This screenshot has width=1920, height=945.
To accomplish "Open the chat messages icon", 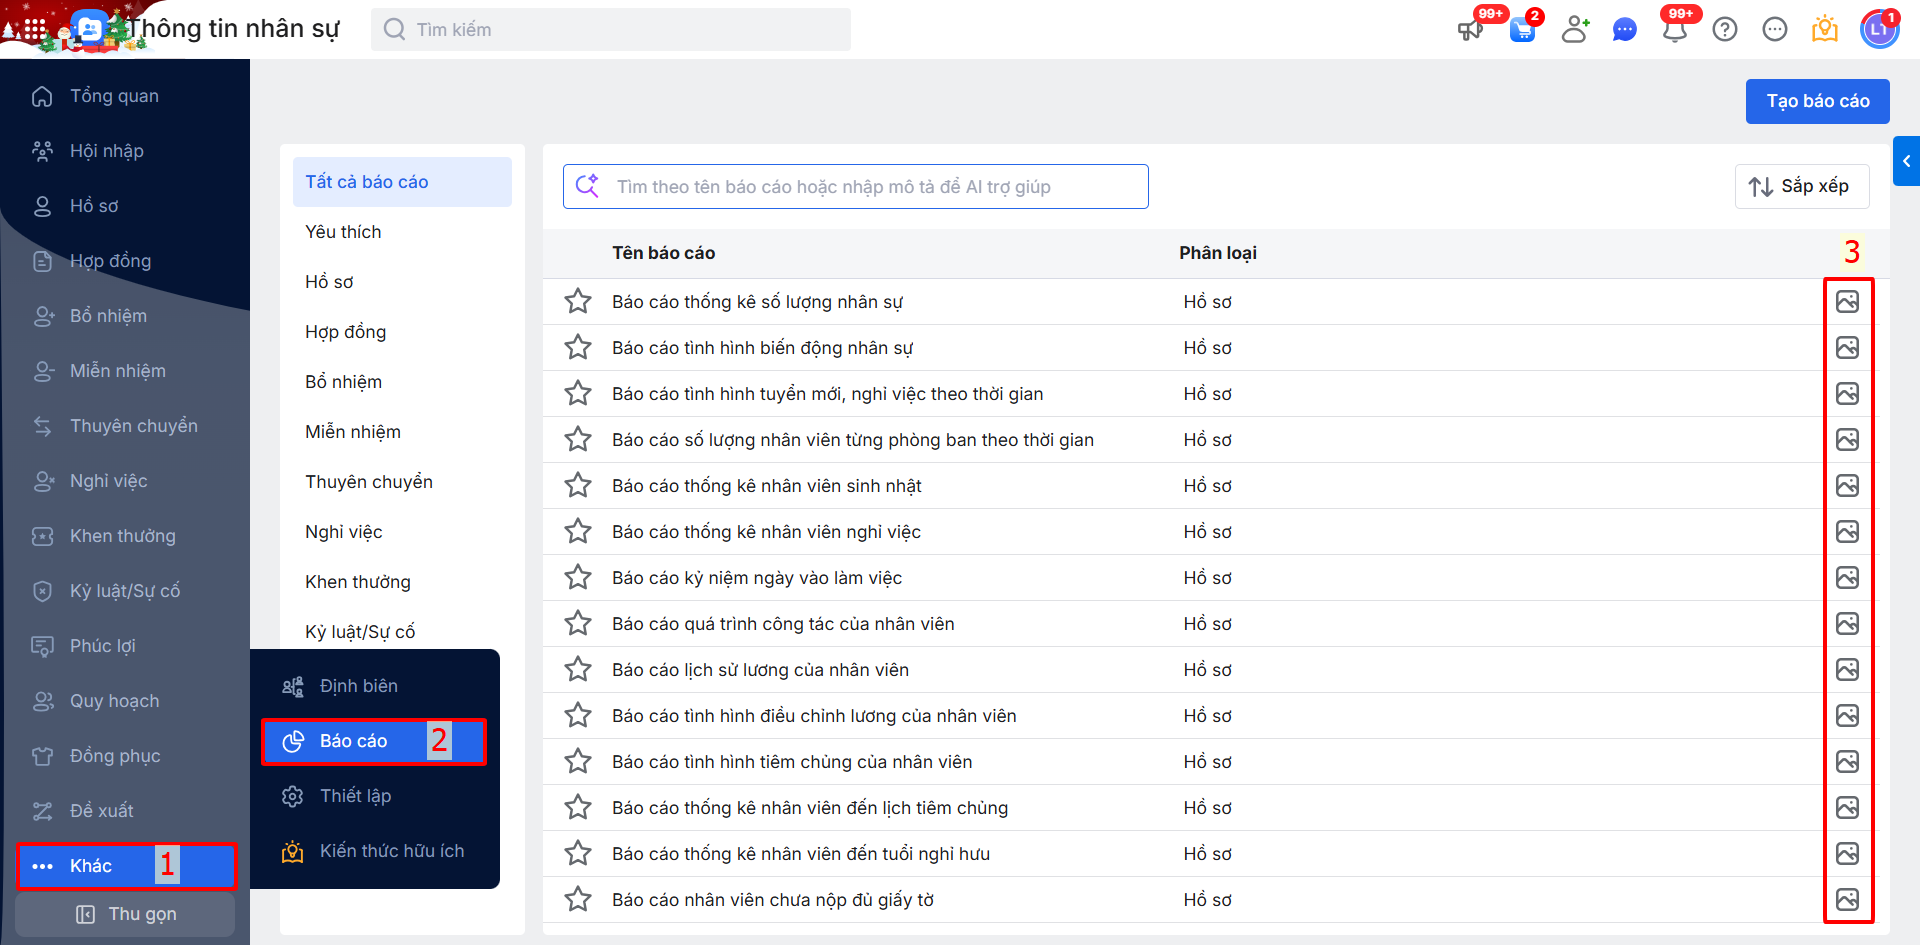I will click(1625, 30).
